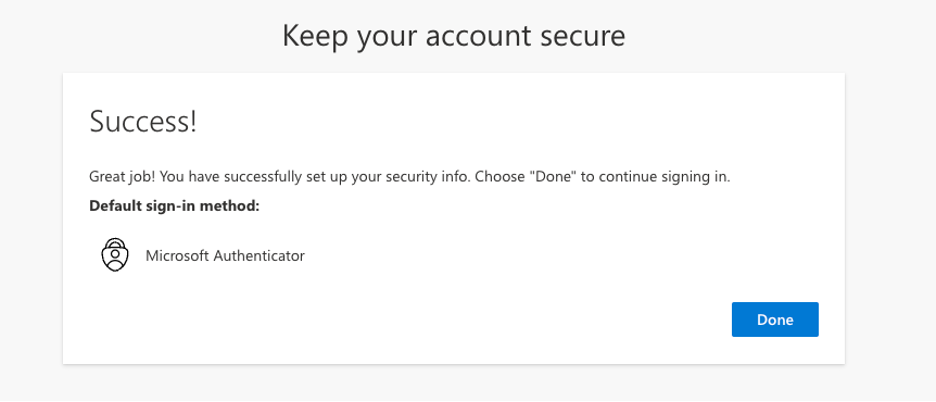936x402 pixels.
Task: Click the word Microsoft next to the lock icon
Action: click(x=177, y=256)
